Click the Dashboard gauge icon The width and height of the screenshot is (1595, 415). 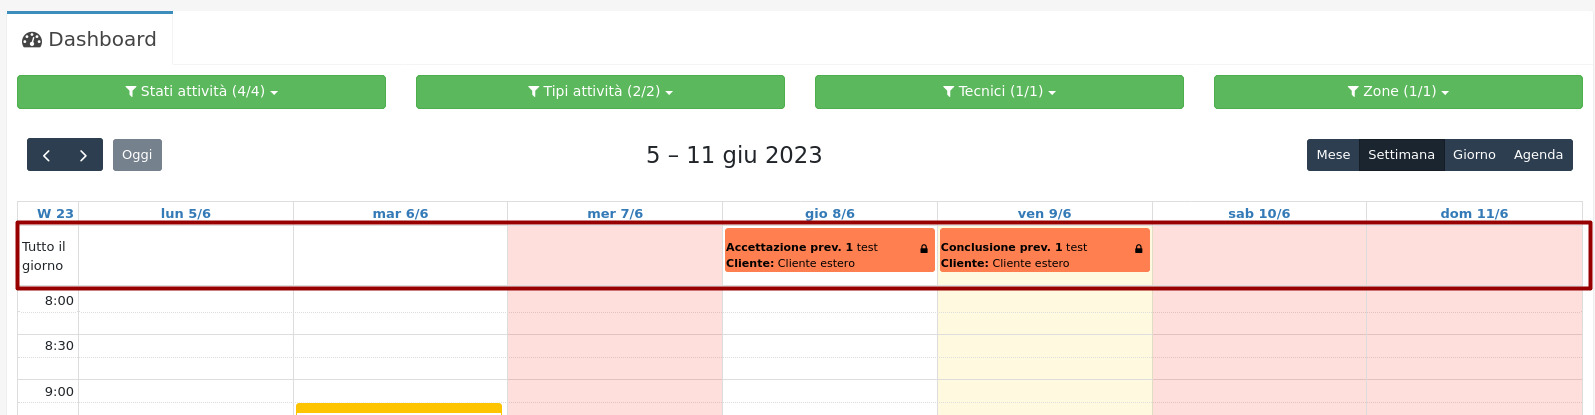32,40
